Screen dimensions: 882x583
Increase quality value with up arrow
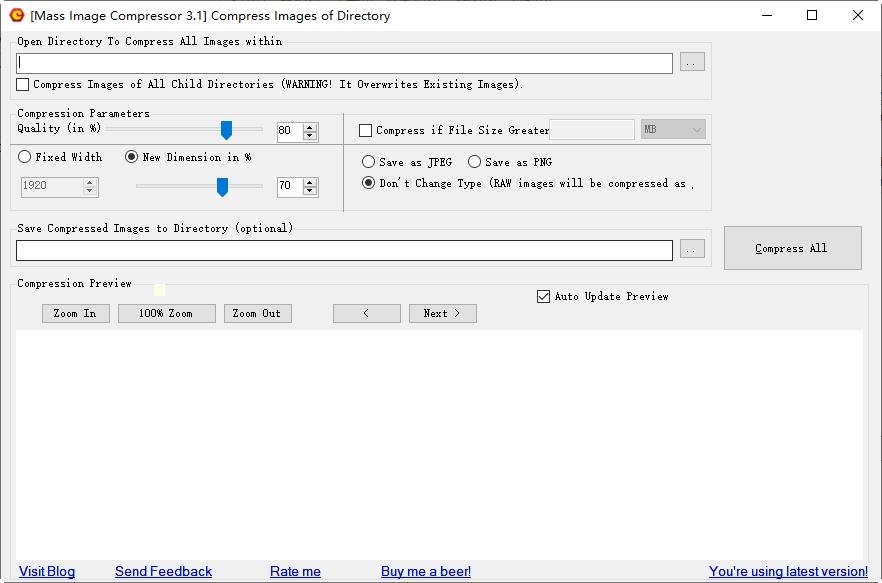[310, 127]
